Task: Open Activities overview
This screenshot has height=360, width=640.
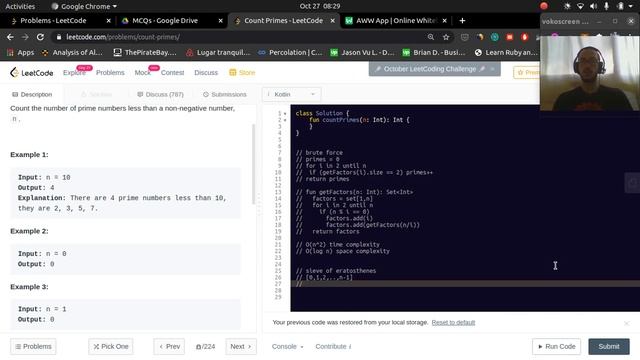Action: click(20, 6)
